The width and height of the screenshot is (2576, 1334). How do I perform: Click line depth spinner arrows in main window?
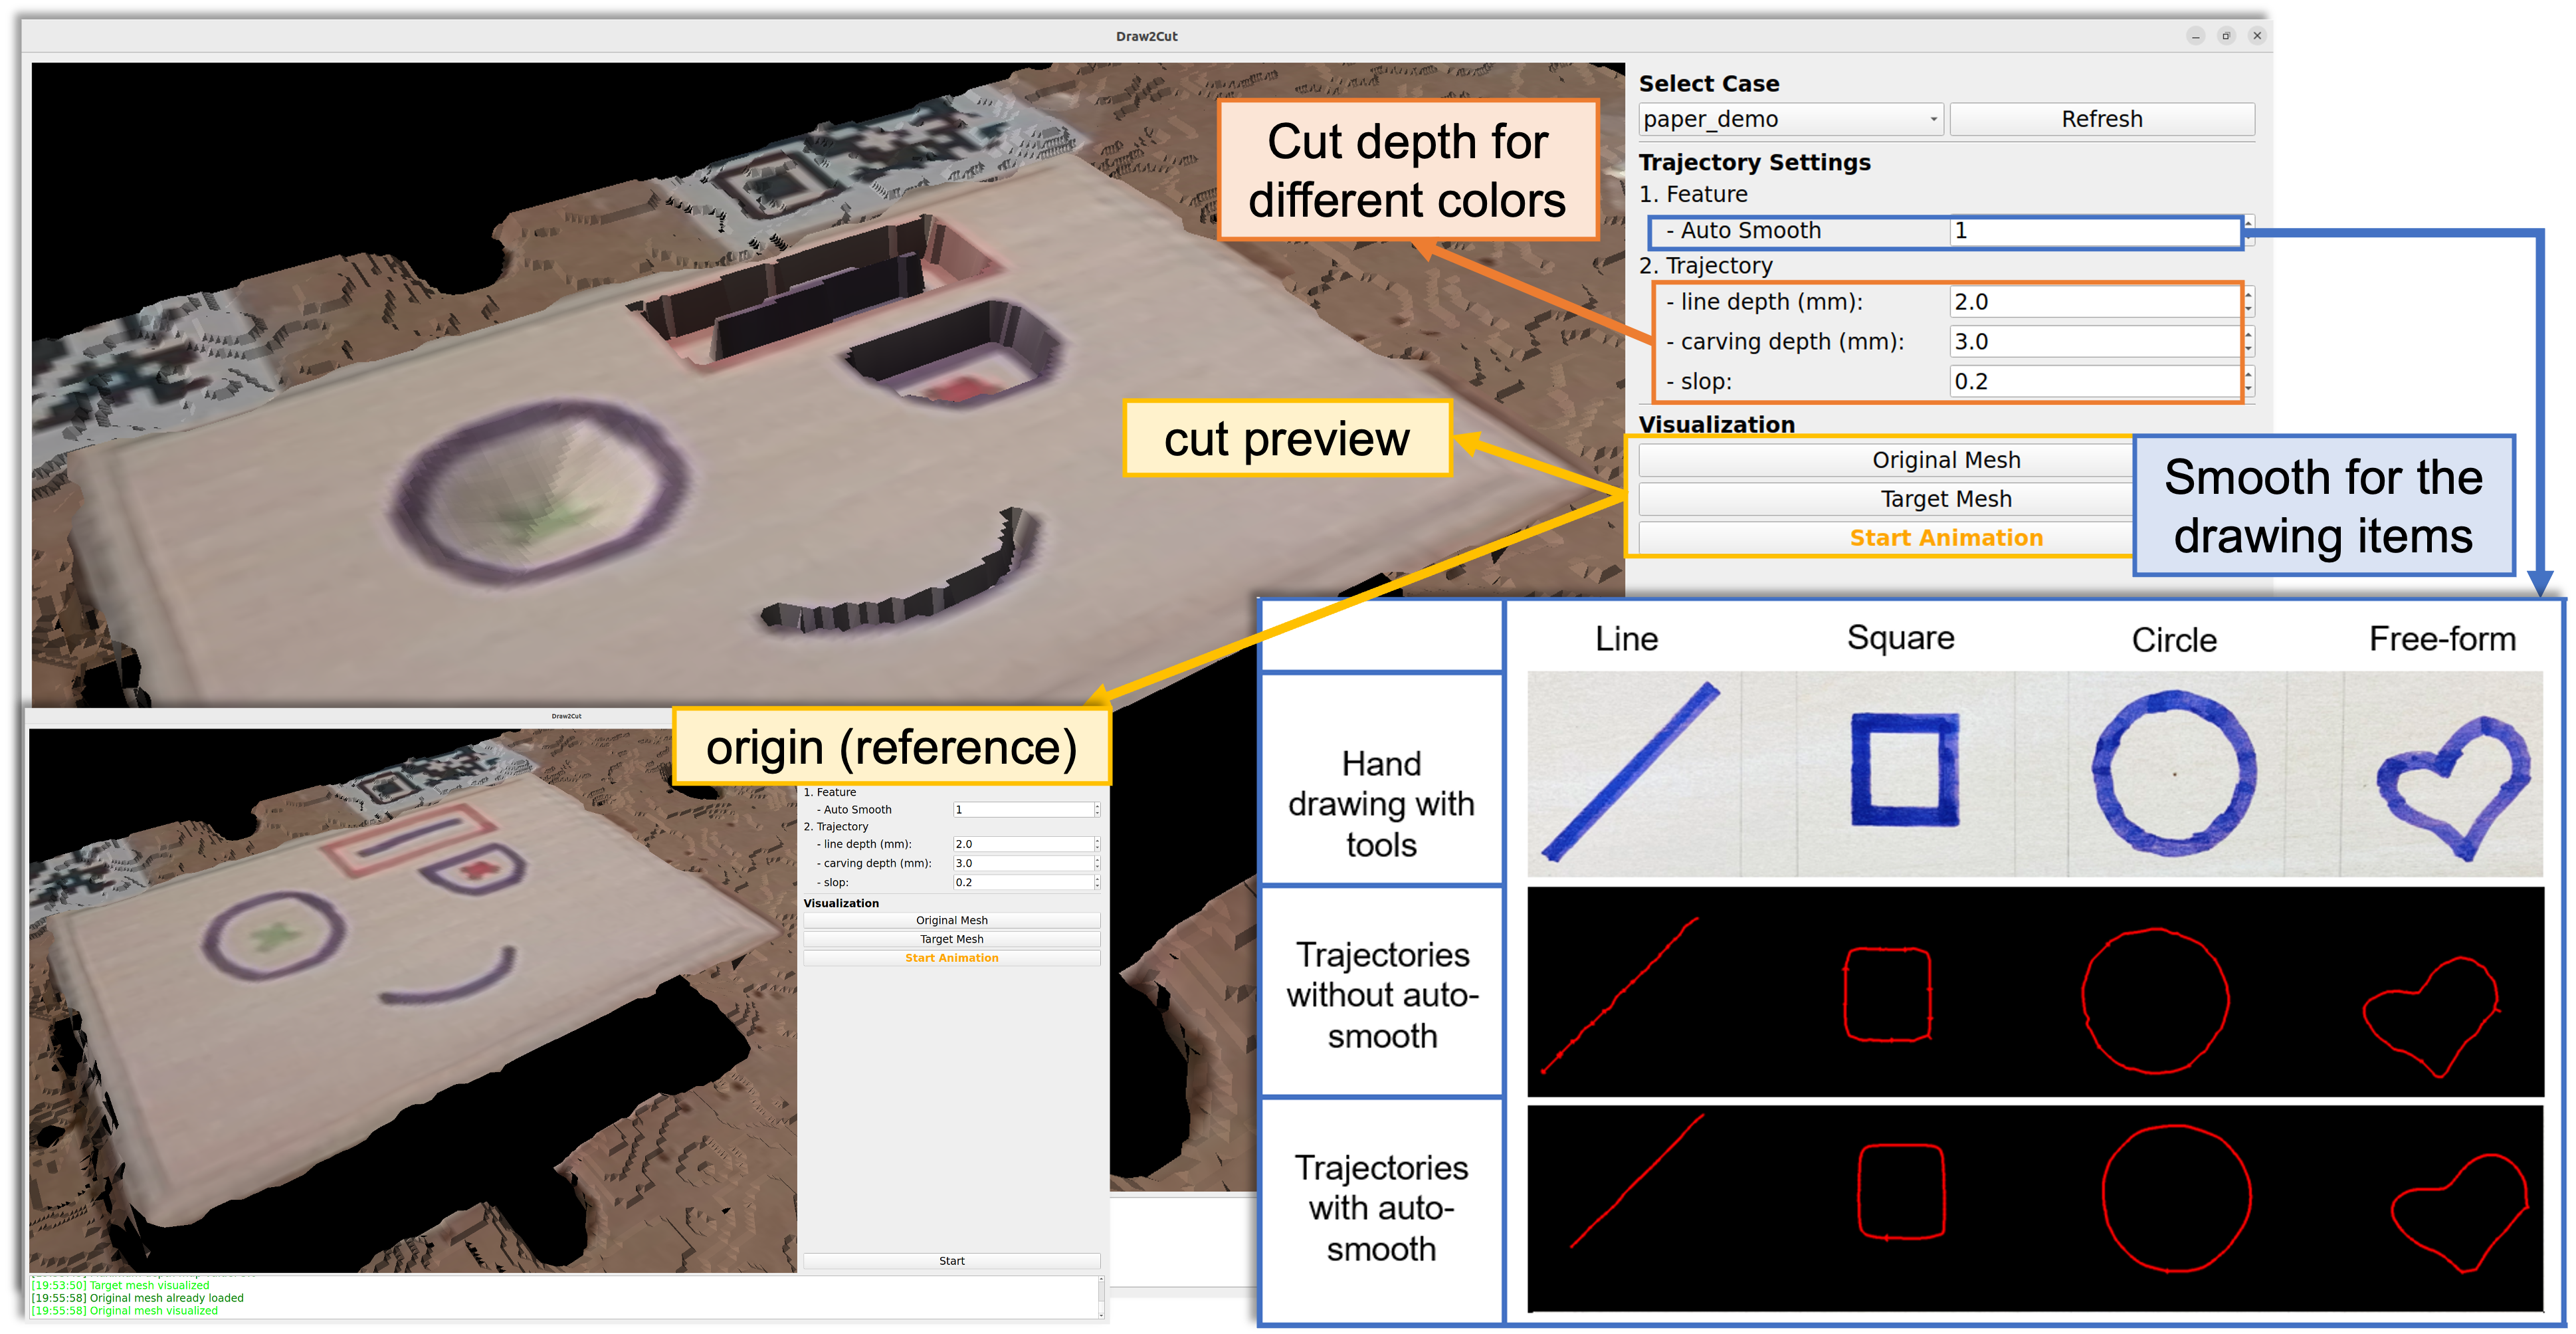[x=2249, y=302]
